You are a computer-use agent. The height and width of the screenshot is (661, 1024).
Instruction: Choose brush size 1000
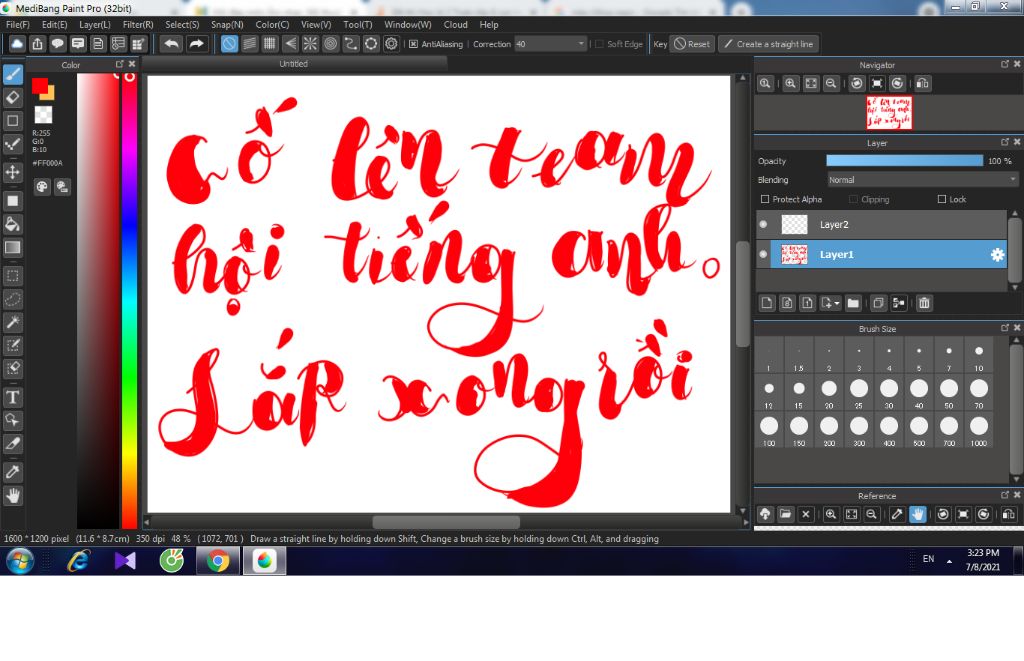tap(979, 430)
